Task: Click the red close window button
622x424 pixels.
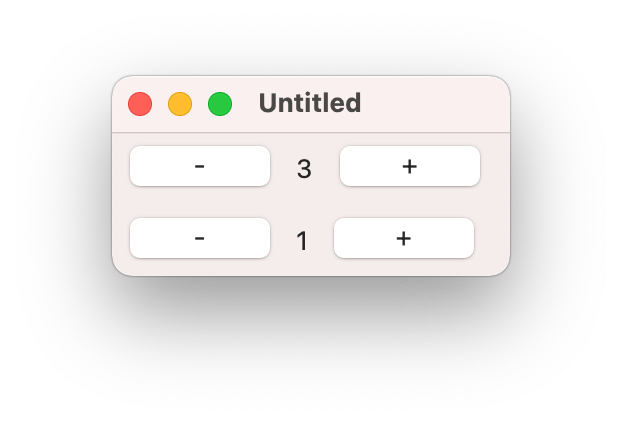Action: point(140,104)
